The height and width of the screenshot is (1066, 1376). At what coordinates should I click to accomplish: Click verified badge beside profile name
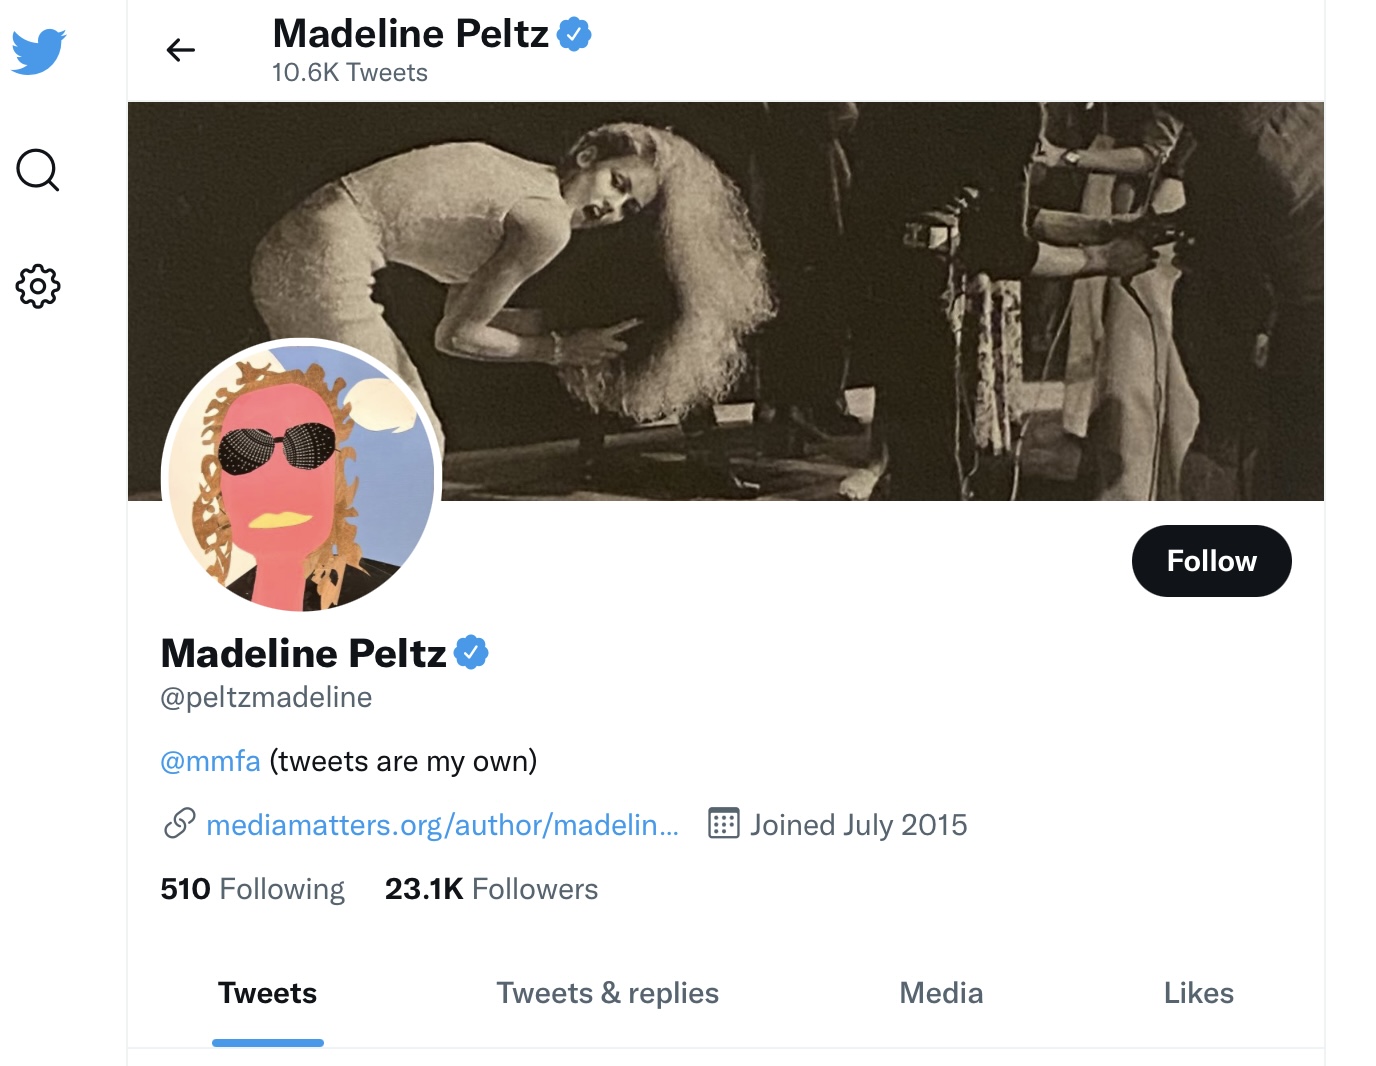471,652
